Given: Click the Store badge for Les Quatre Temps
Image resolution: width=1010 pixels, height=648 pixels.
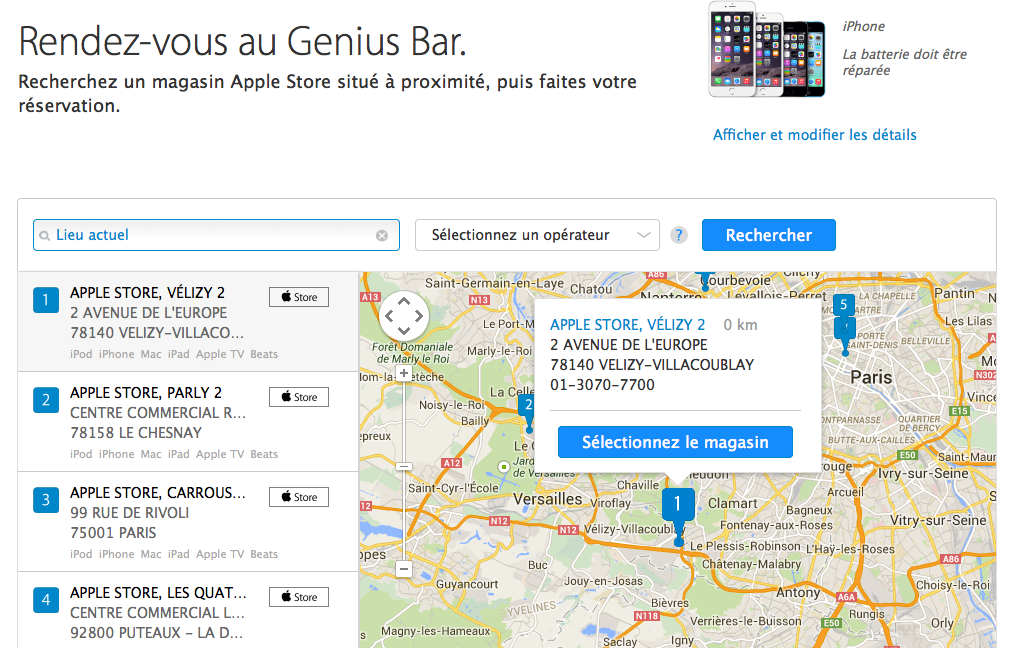Looking at the screenshot, I should pyautogui.click(x=299, y=596).
